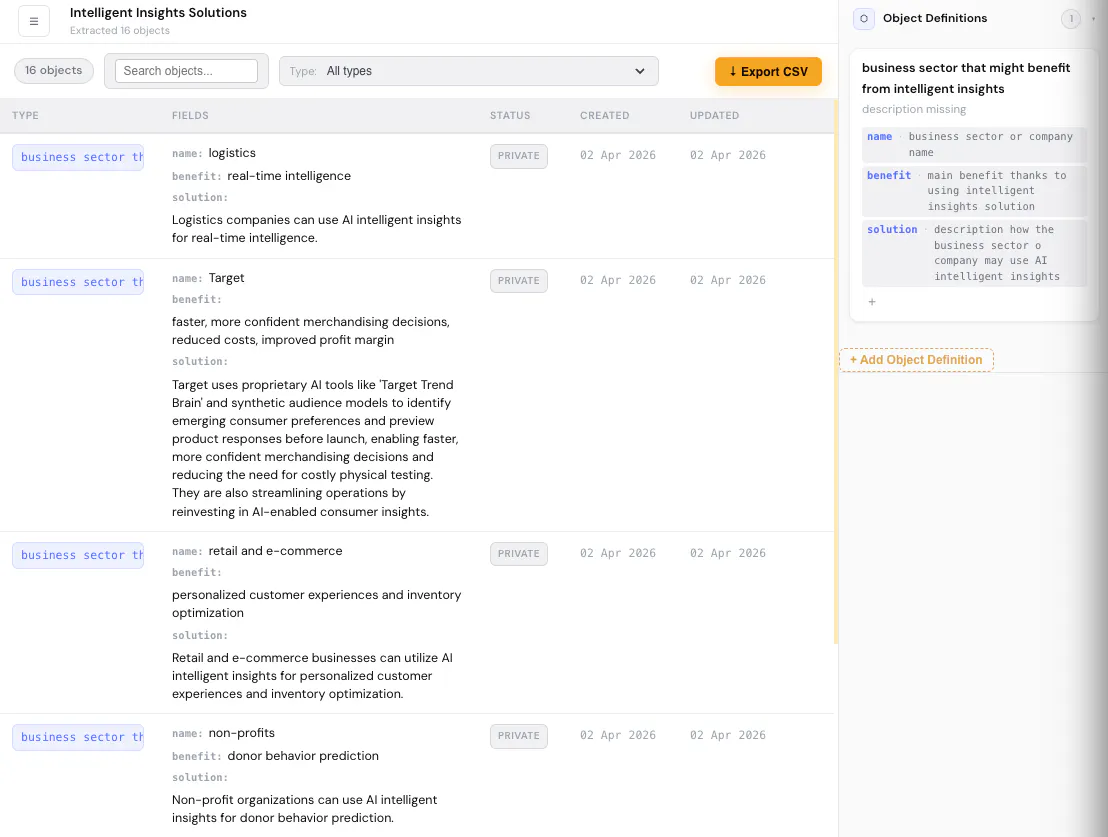
Task: Open the Type All types dropdown
Action: tap(468, 71)
